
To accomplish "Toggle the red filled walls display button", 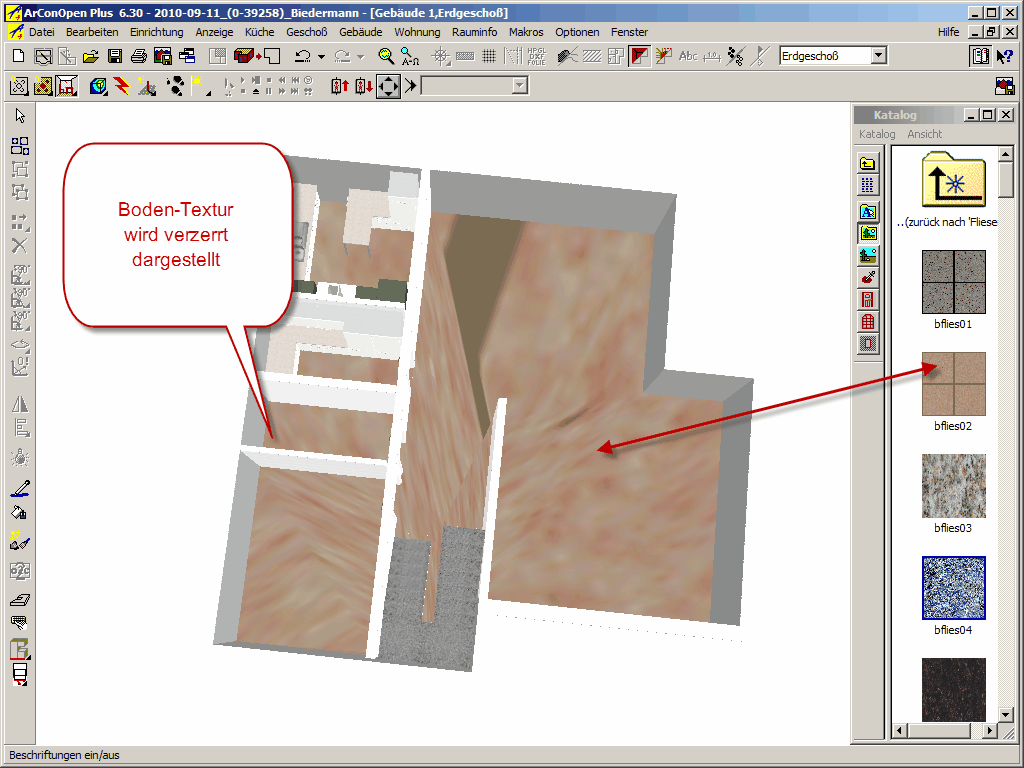I will click(639, 56).
